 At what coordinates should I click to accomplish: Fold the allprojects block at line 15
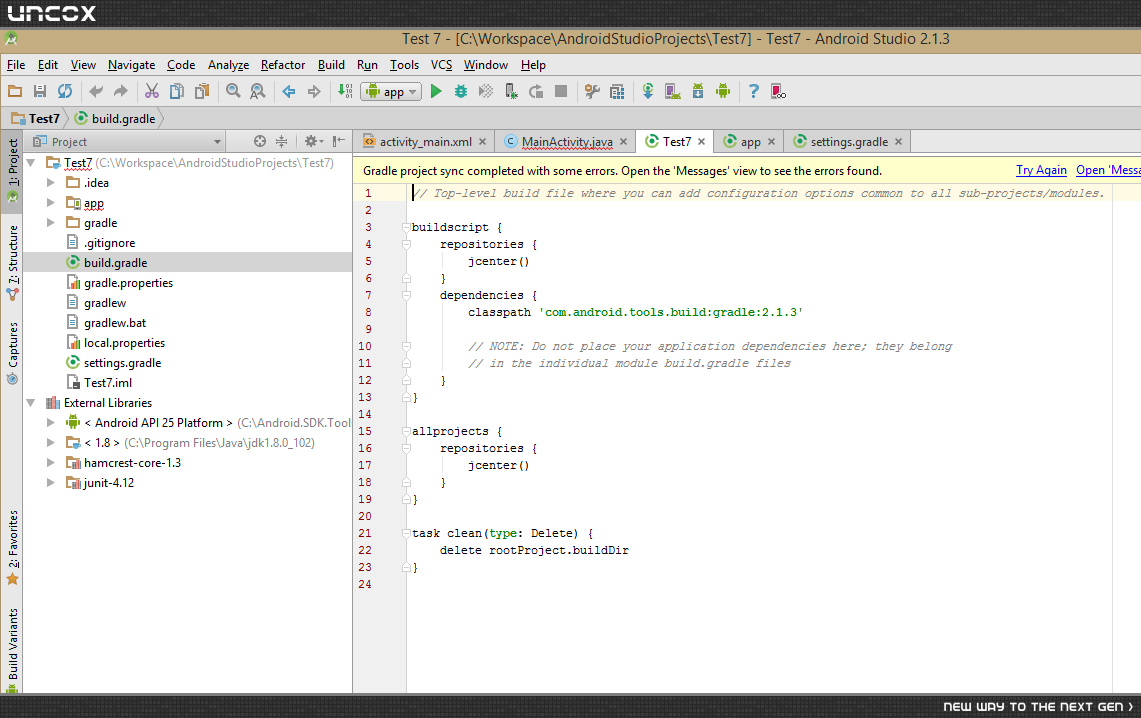click(x=407, y=431)
